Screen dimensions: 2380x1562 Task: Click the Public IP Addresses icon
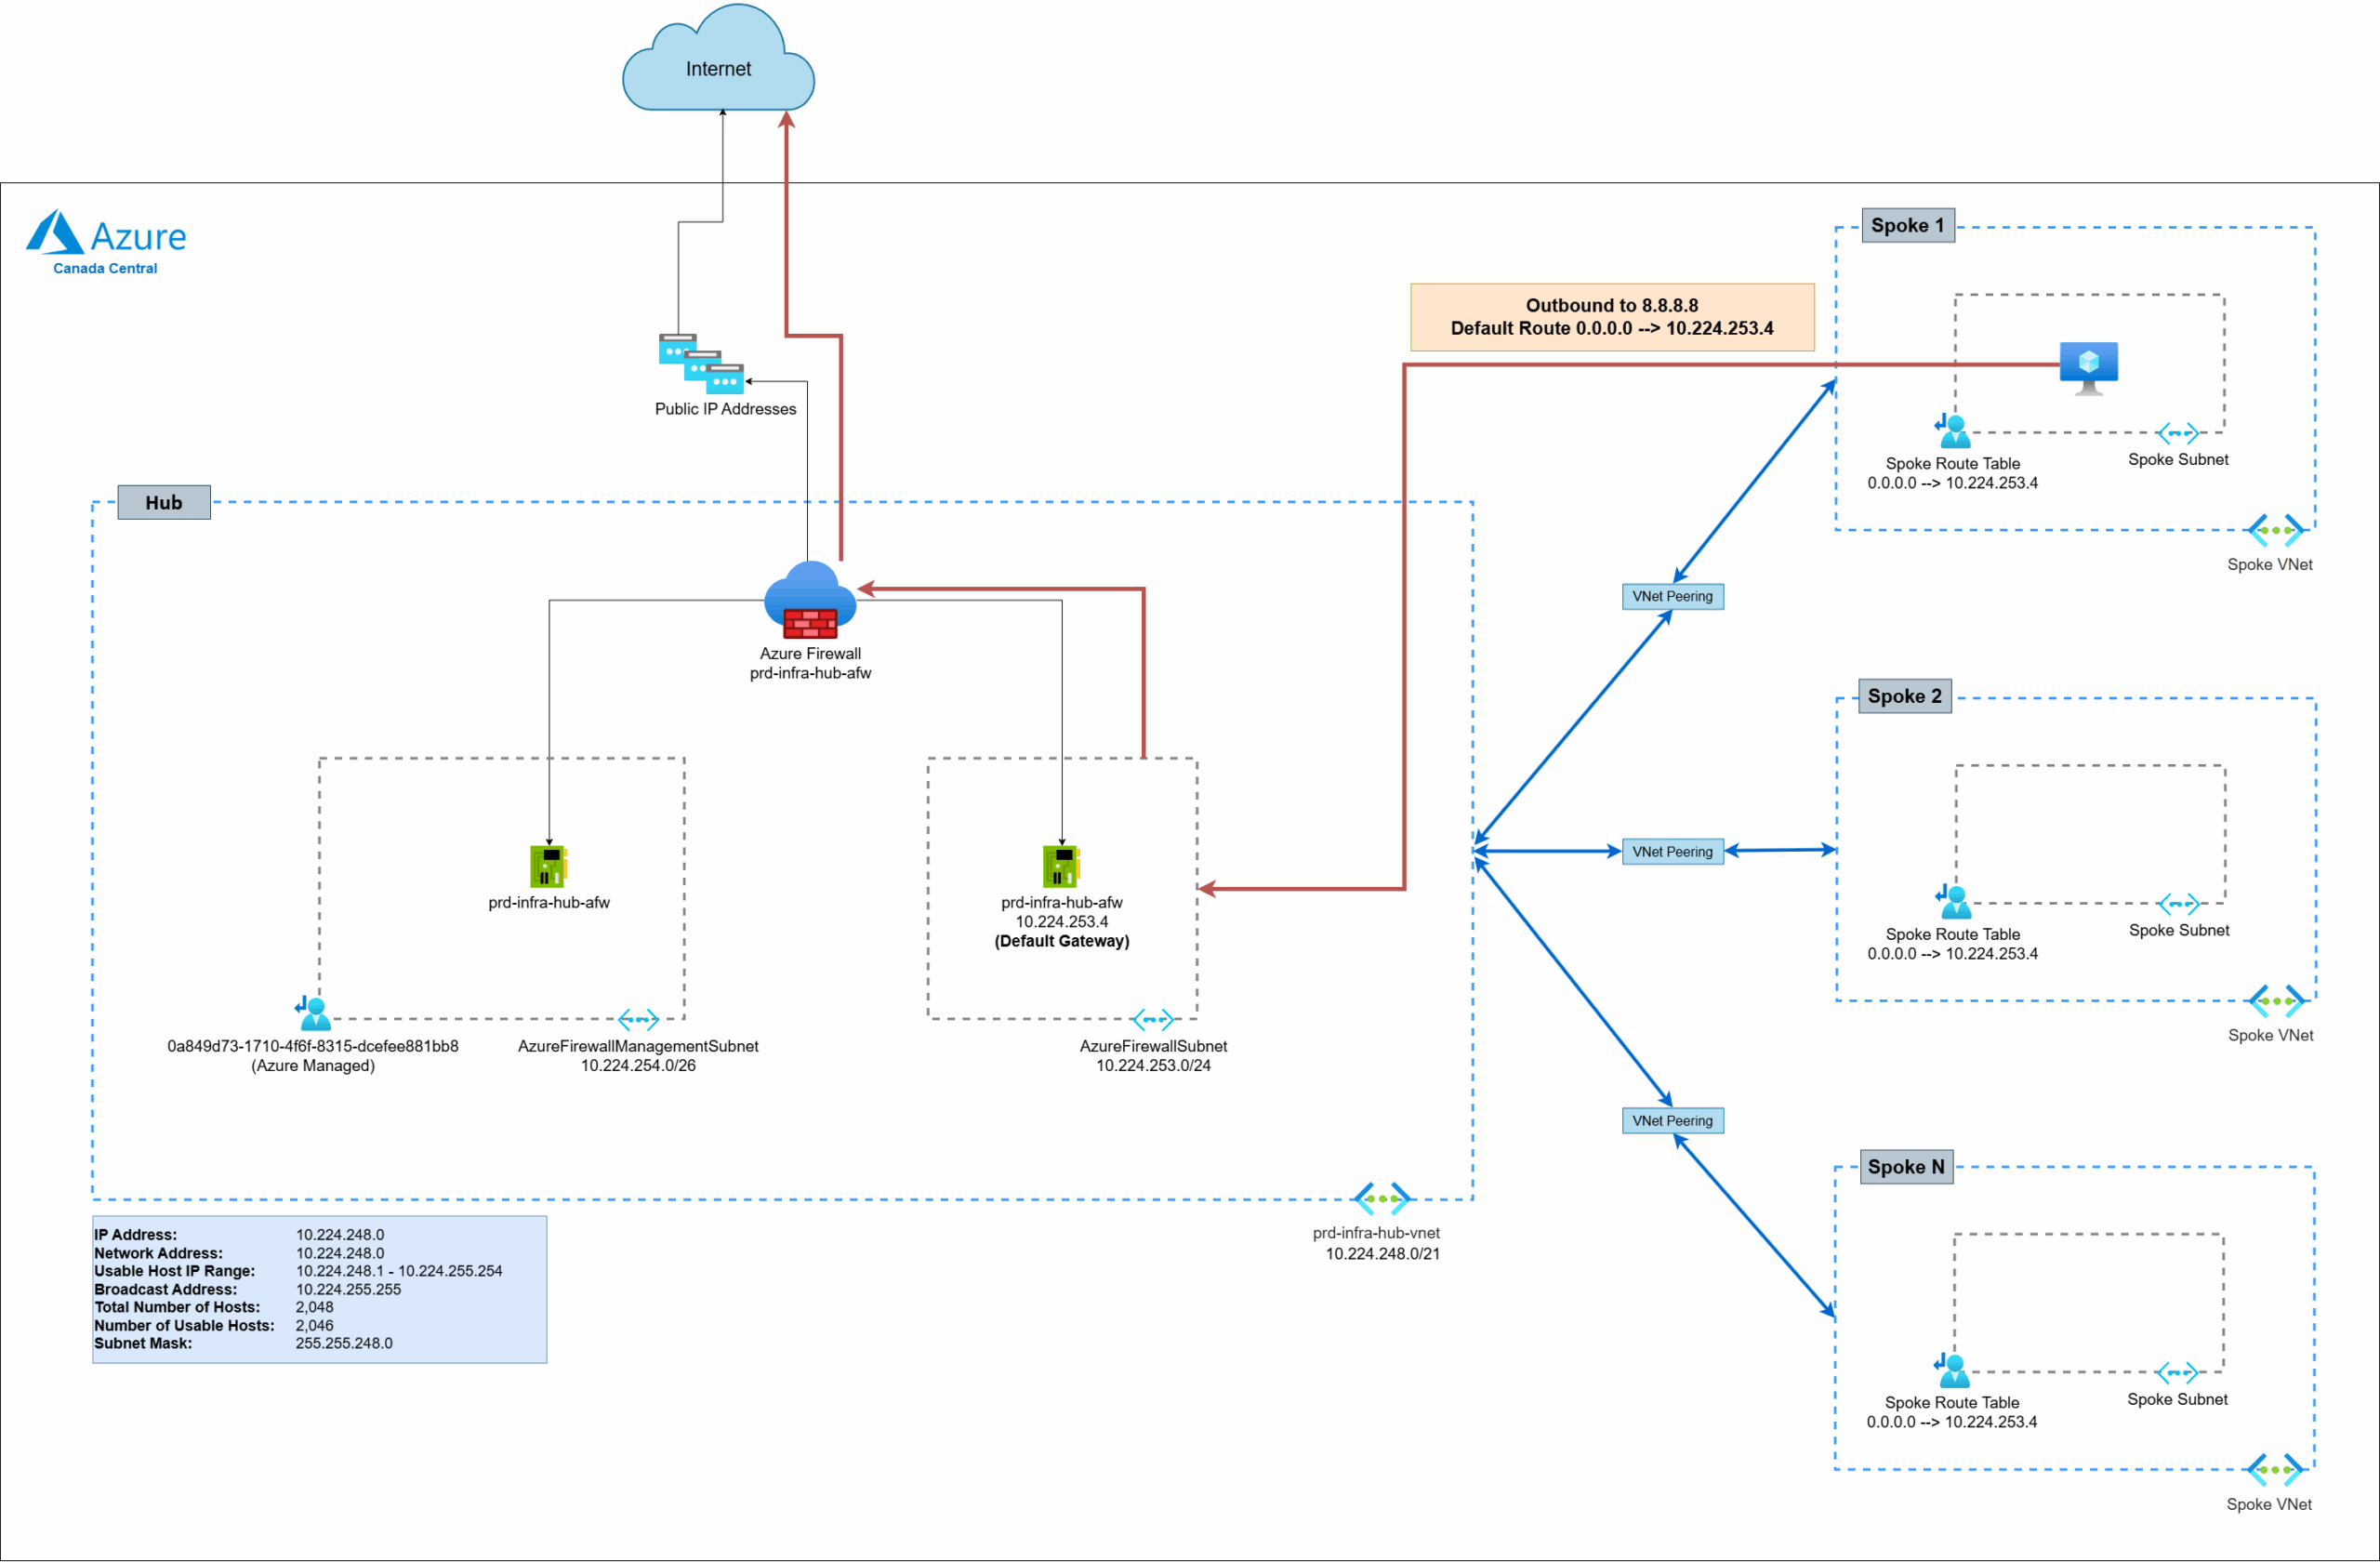(701, 364)
